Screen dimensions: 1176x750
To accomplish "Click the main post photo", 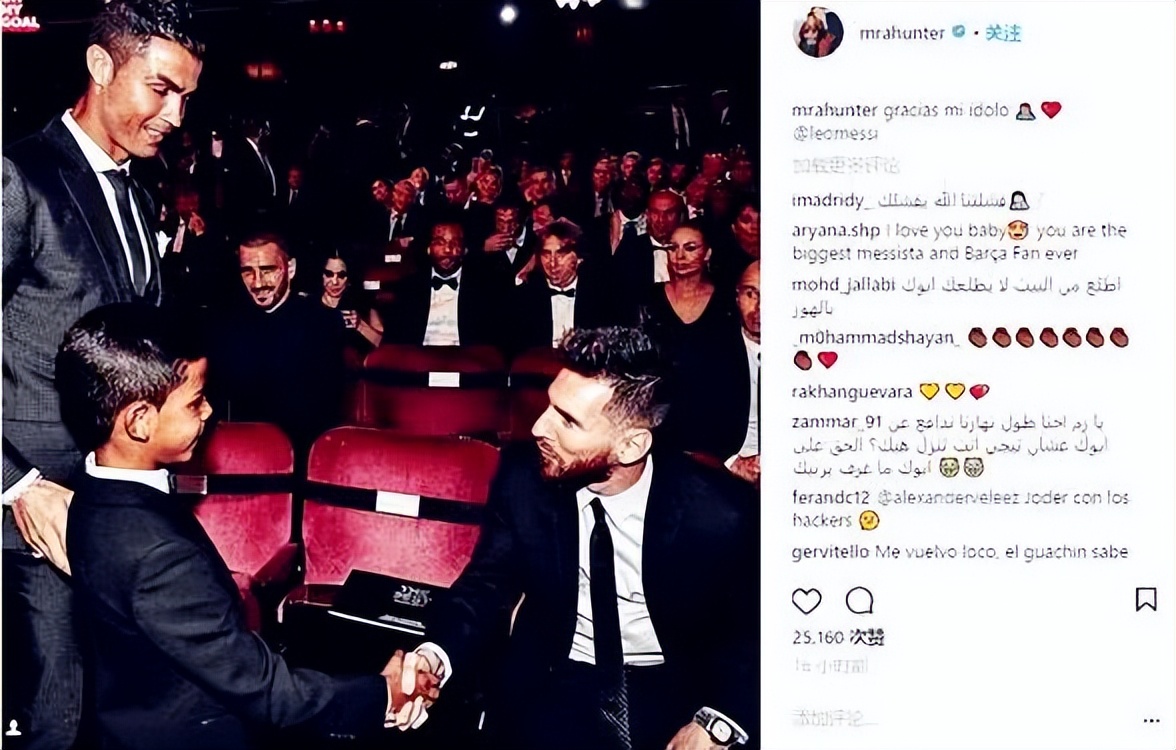I will (x=381, y=375).
